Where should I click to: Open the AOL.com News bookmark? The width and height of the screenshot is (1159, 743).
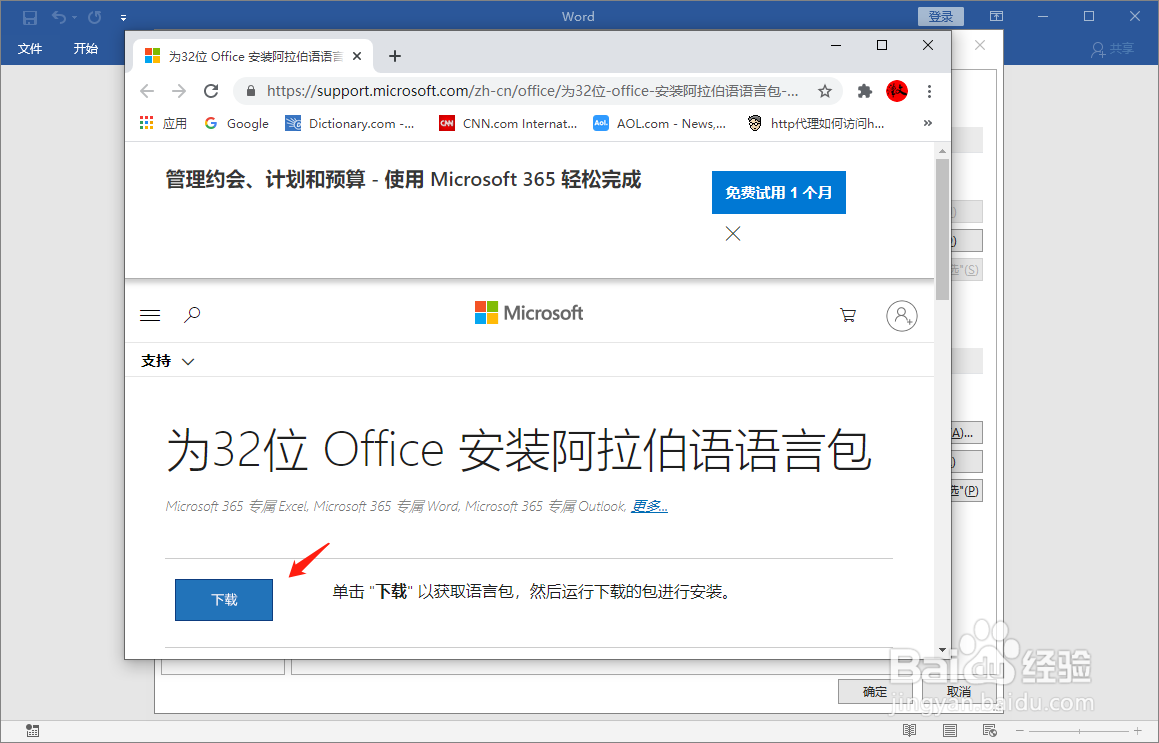(x=659, y=123)
